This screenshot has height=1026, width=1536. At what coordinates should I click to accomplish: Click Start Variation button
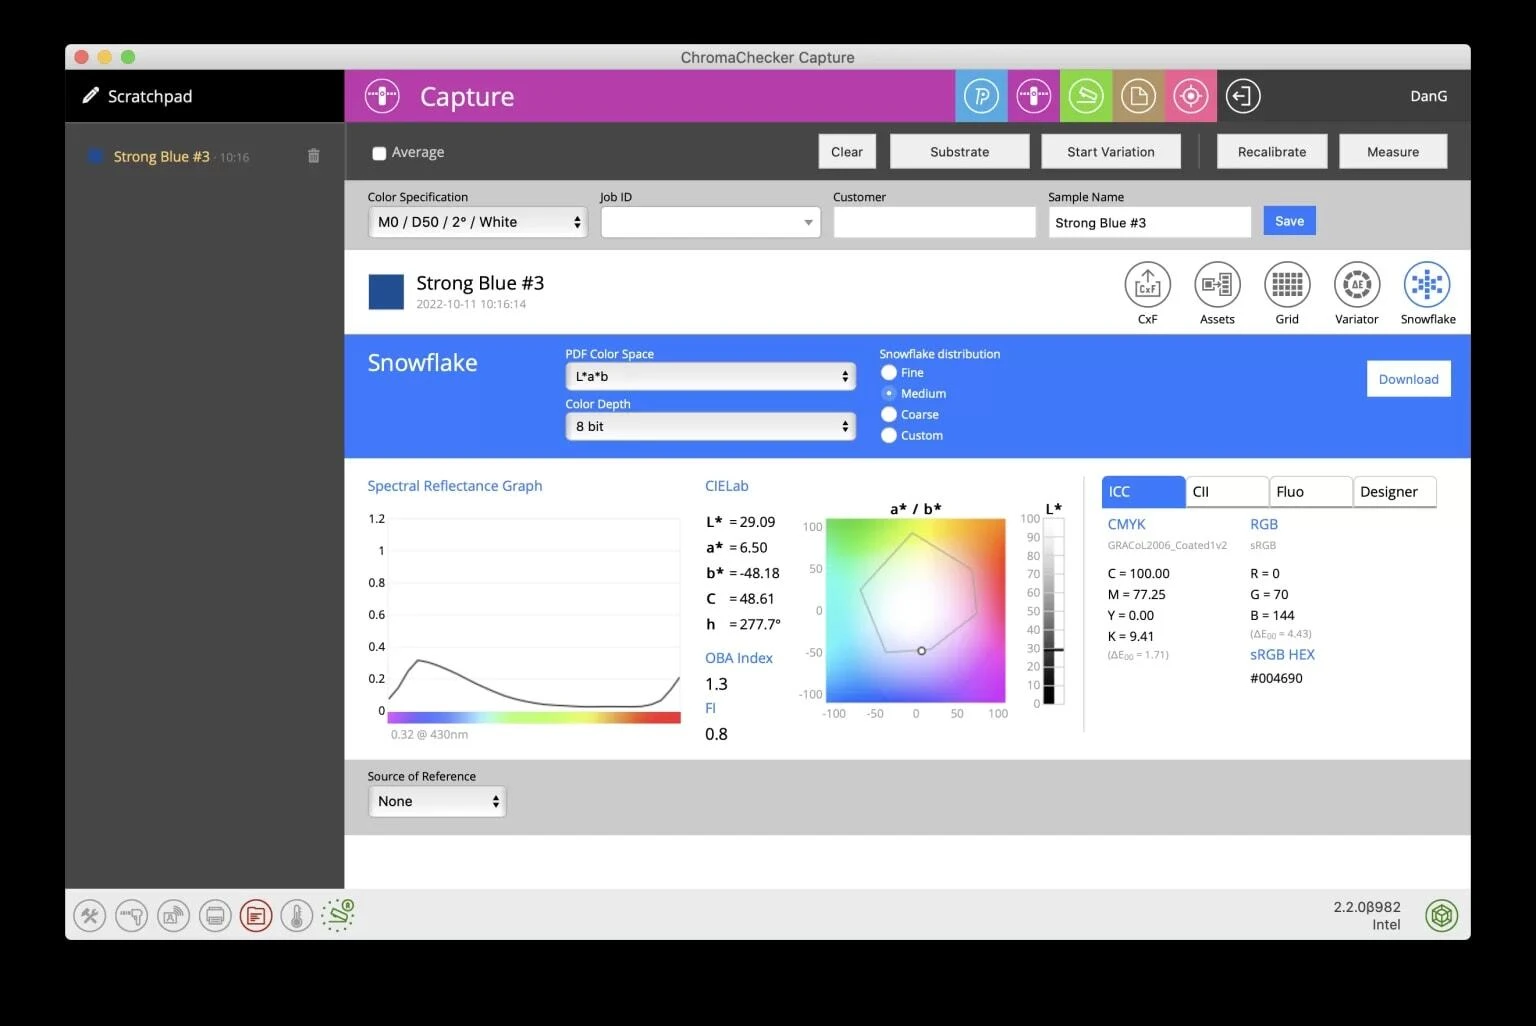point(1110,152)
